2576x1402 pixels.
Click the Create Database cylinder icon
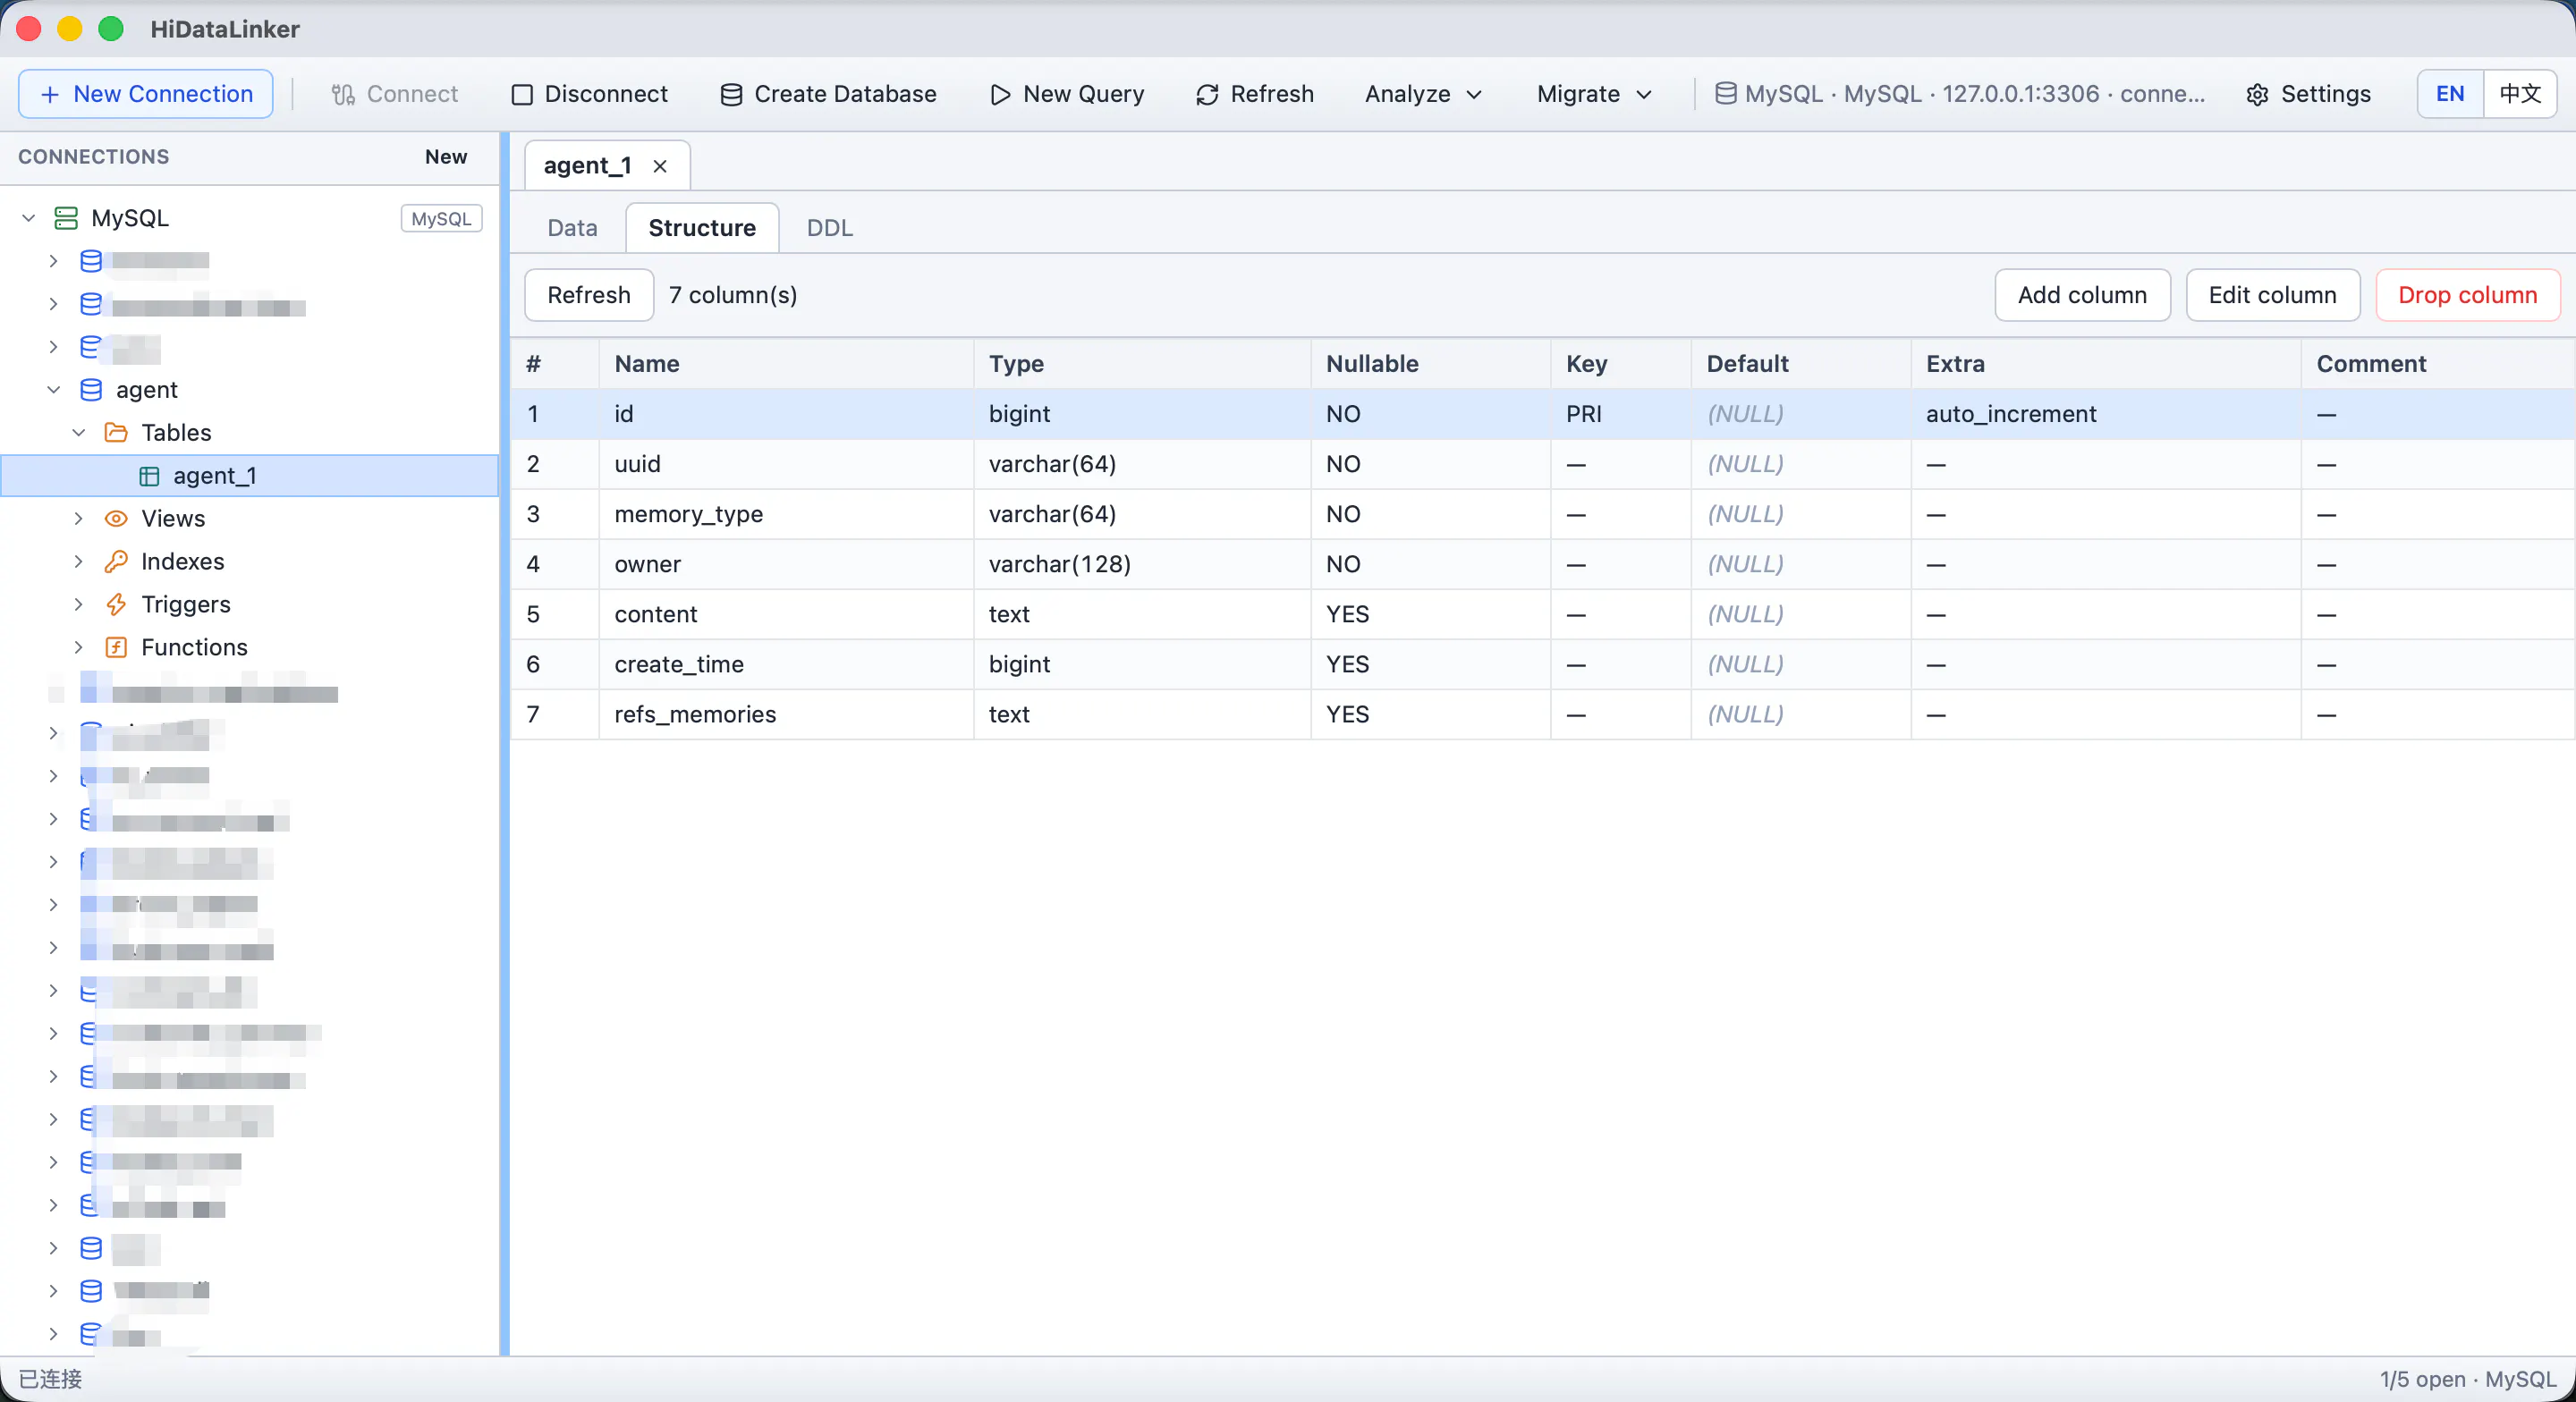point(731,94)
